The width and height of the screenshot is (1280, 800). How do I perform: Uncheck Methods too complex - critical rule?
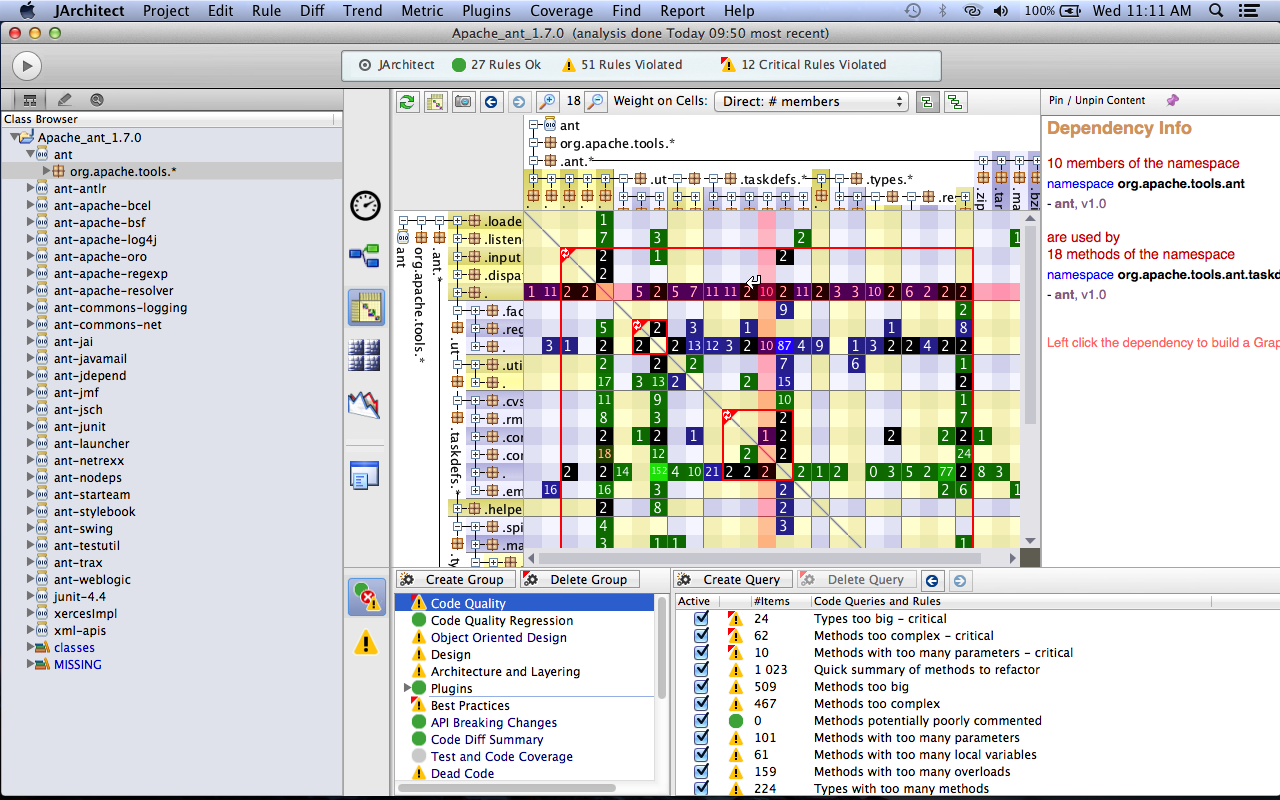tap(701, 636)
